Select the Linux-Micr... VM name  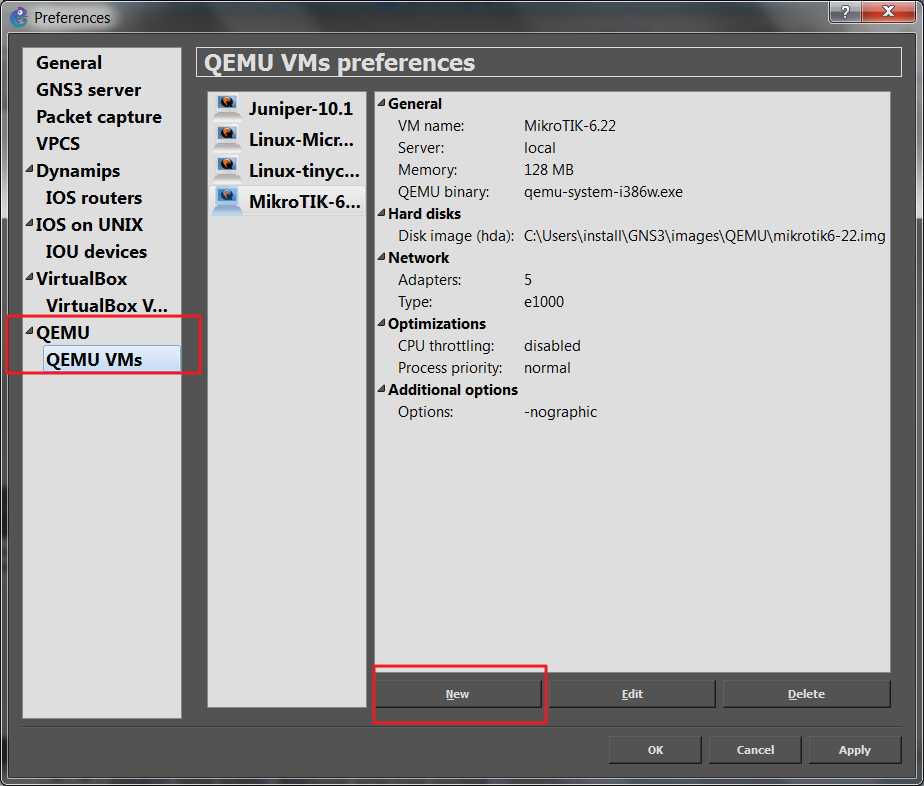(x=301, y=140)
